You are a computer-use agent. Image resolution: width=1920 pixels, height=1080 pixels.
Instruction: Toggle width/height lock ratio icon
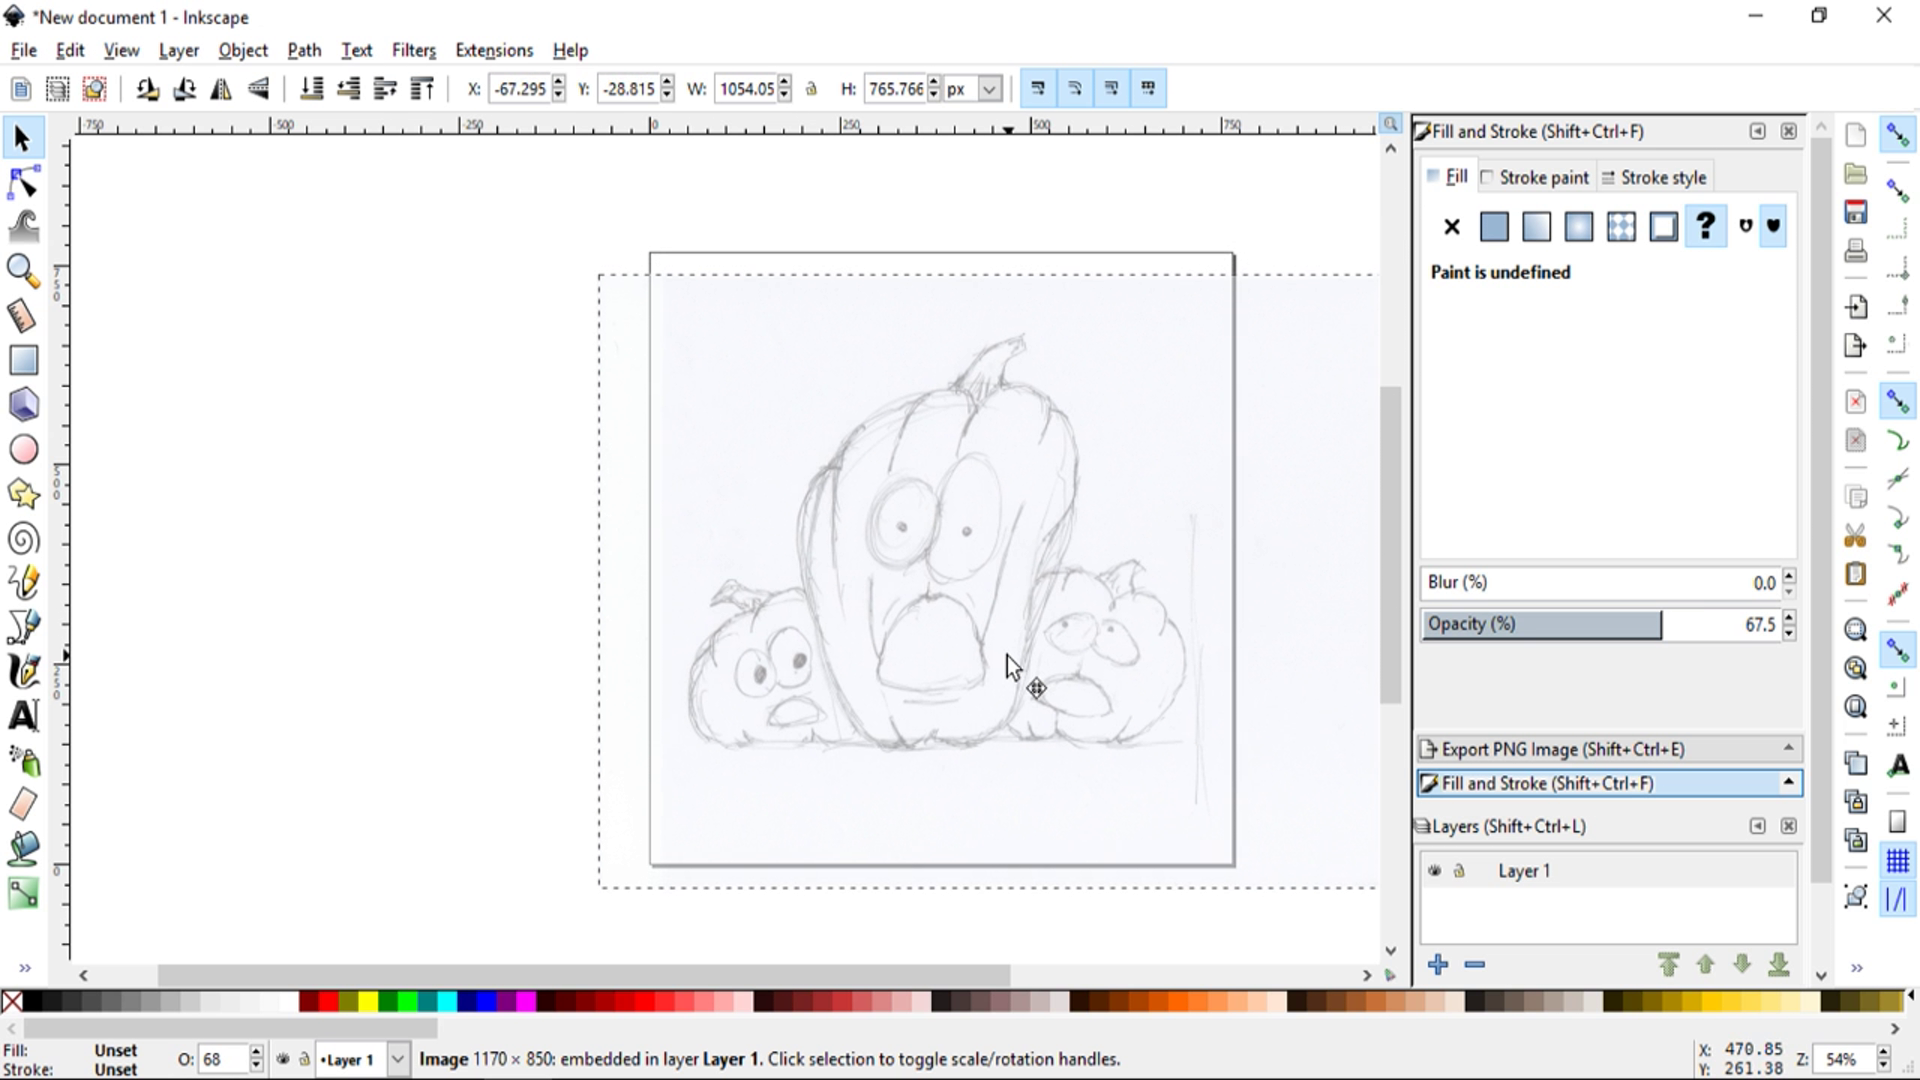811,89
